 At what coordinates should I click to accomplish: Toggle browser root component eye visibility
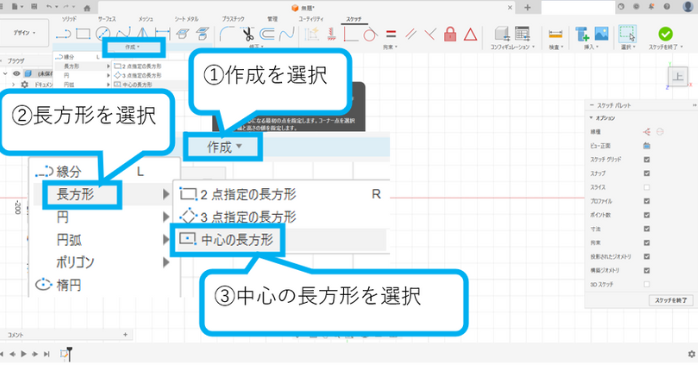16,73
